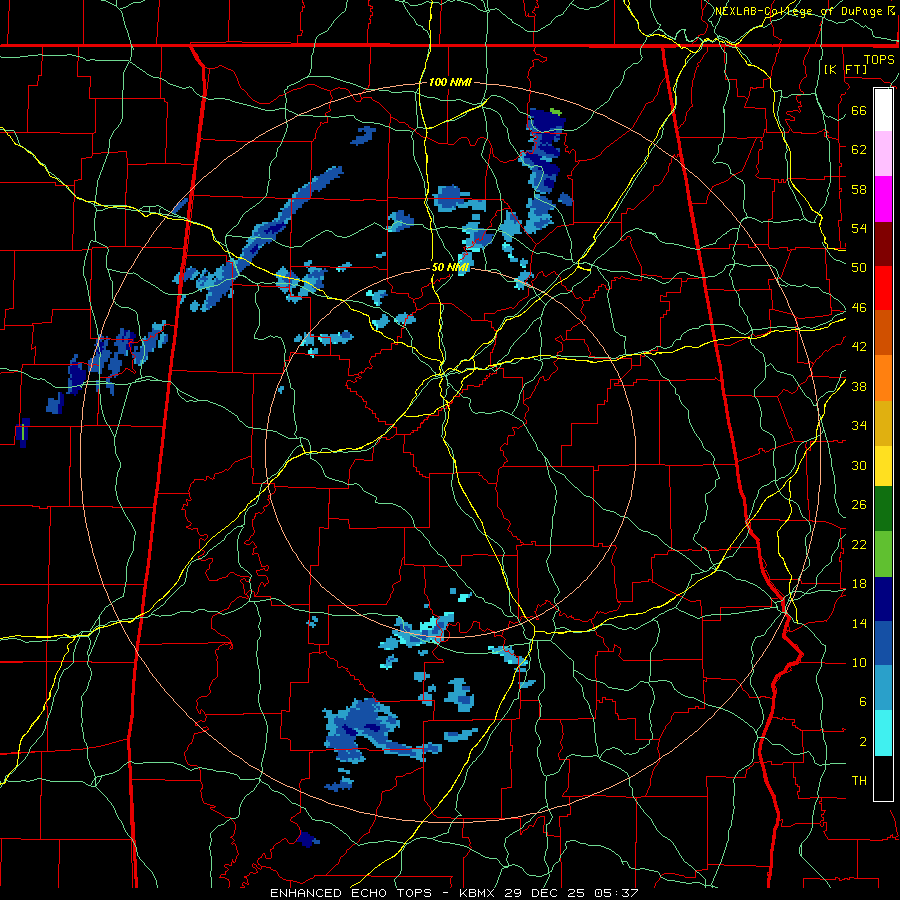Viewport: 900px width, 900px height.
Task: Click the "2" scale label
Action: [x=863, y=742]
